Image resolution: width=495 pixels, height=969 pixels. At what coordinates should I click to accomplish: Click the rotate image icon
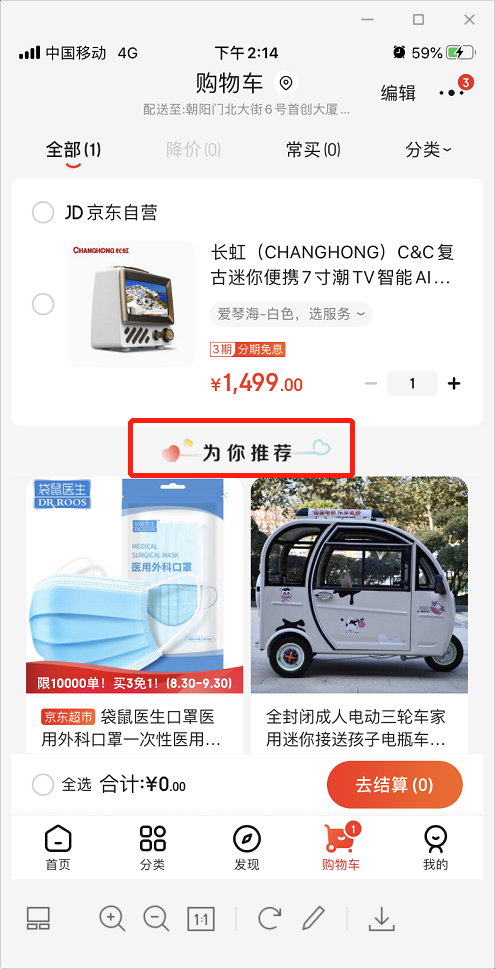tap(269, 918)
